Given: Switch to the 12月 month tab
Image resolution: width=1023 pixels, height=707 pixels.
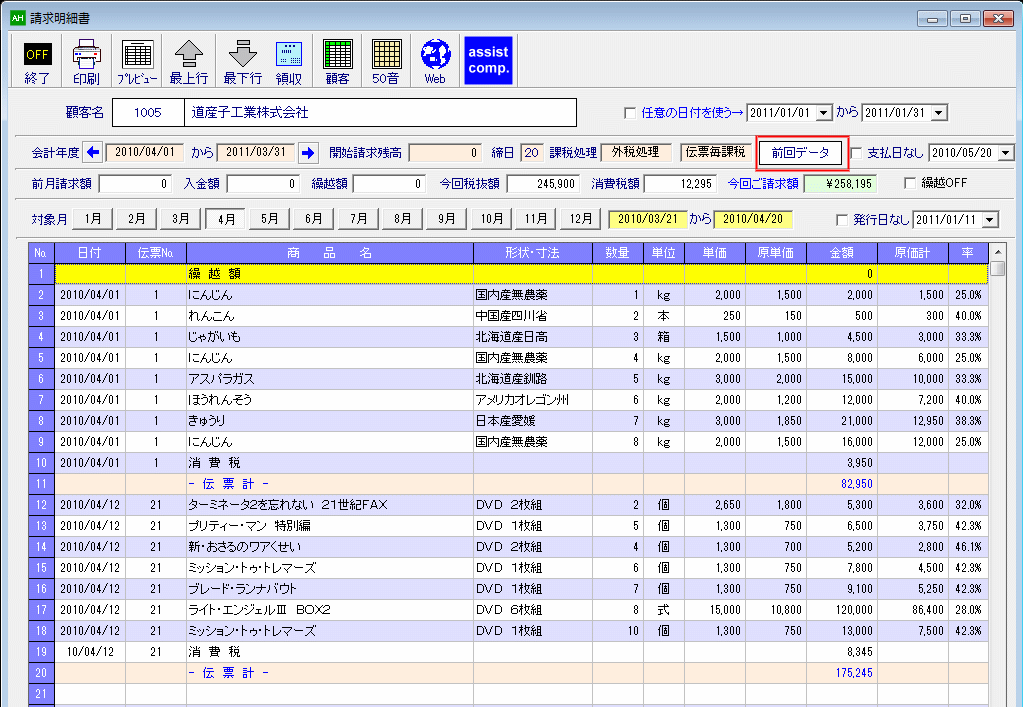Looking at the screenshot, I should coord(580,219).
